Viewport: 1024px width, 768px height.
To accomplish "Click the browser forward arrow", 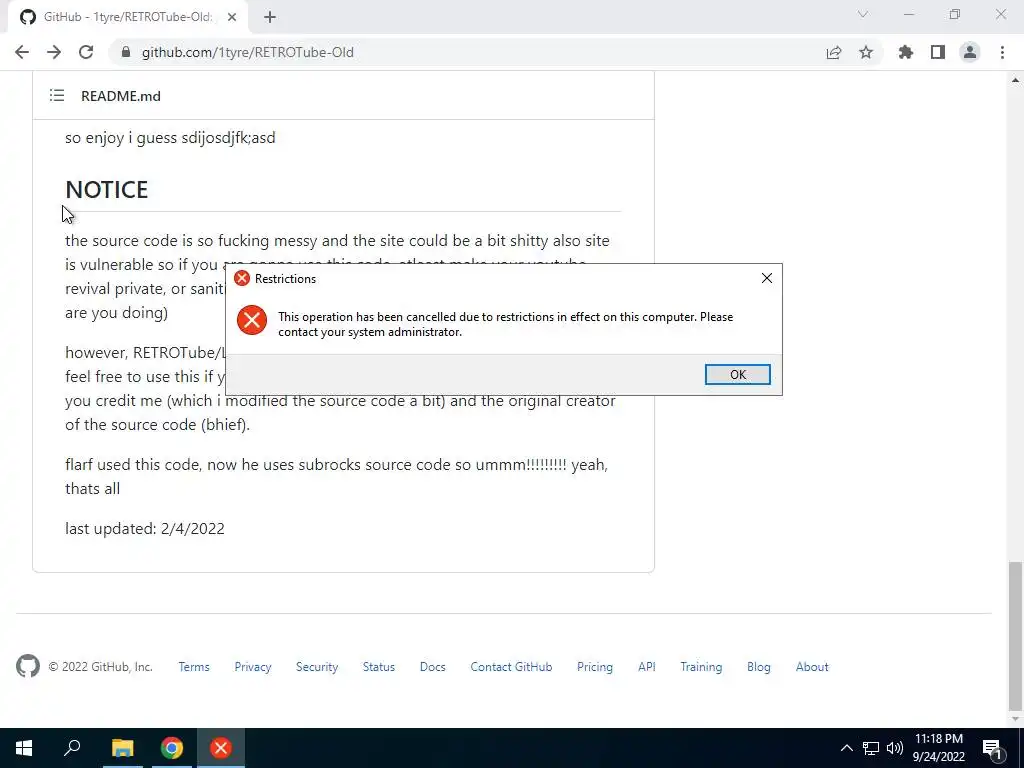I will pos(54,52).
